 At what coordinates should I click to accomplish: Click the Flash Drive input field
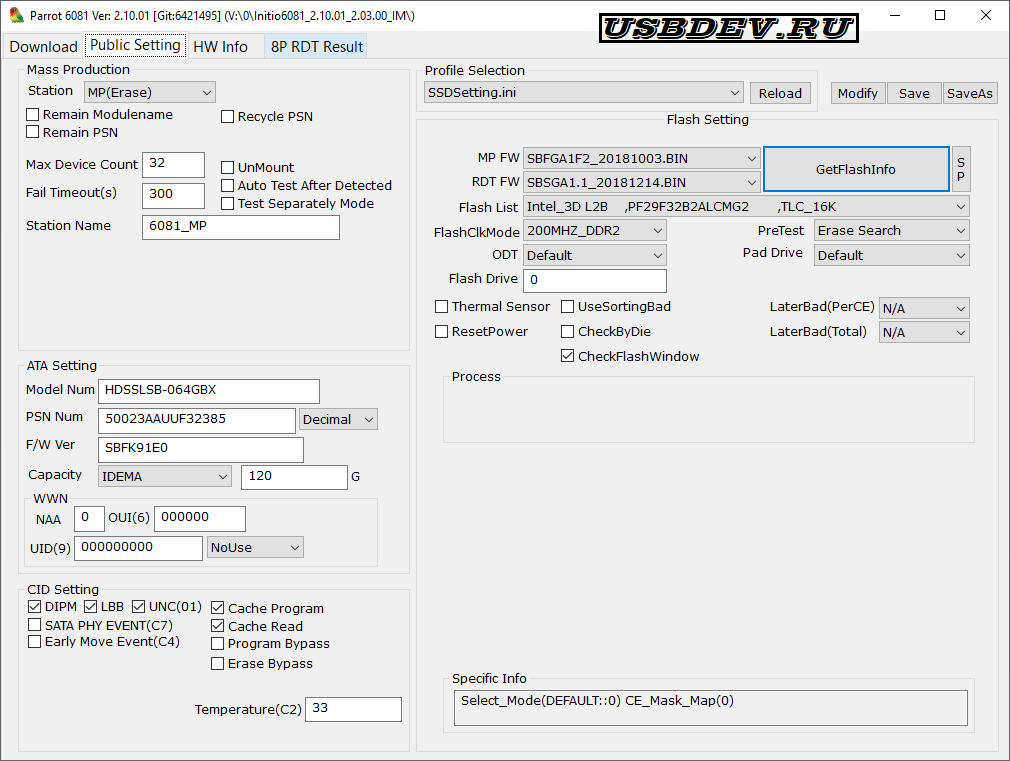(x=595, y=280)
